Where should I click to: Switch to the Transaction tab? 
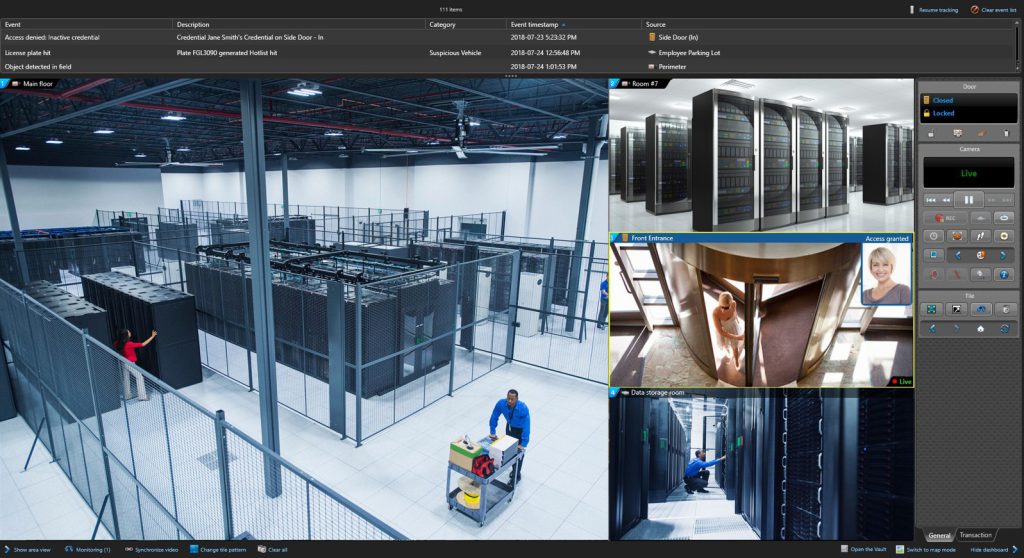pos(975,535)
